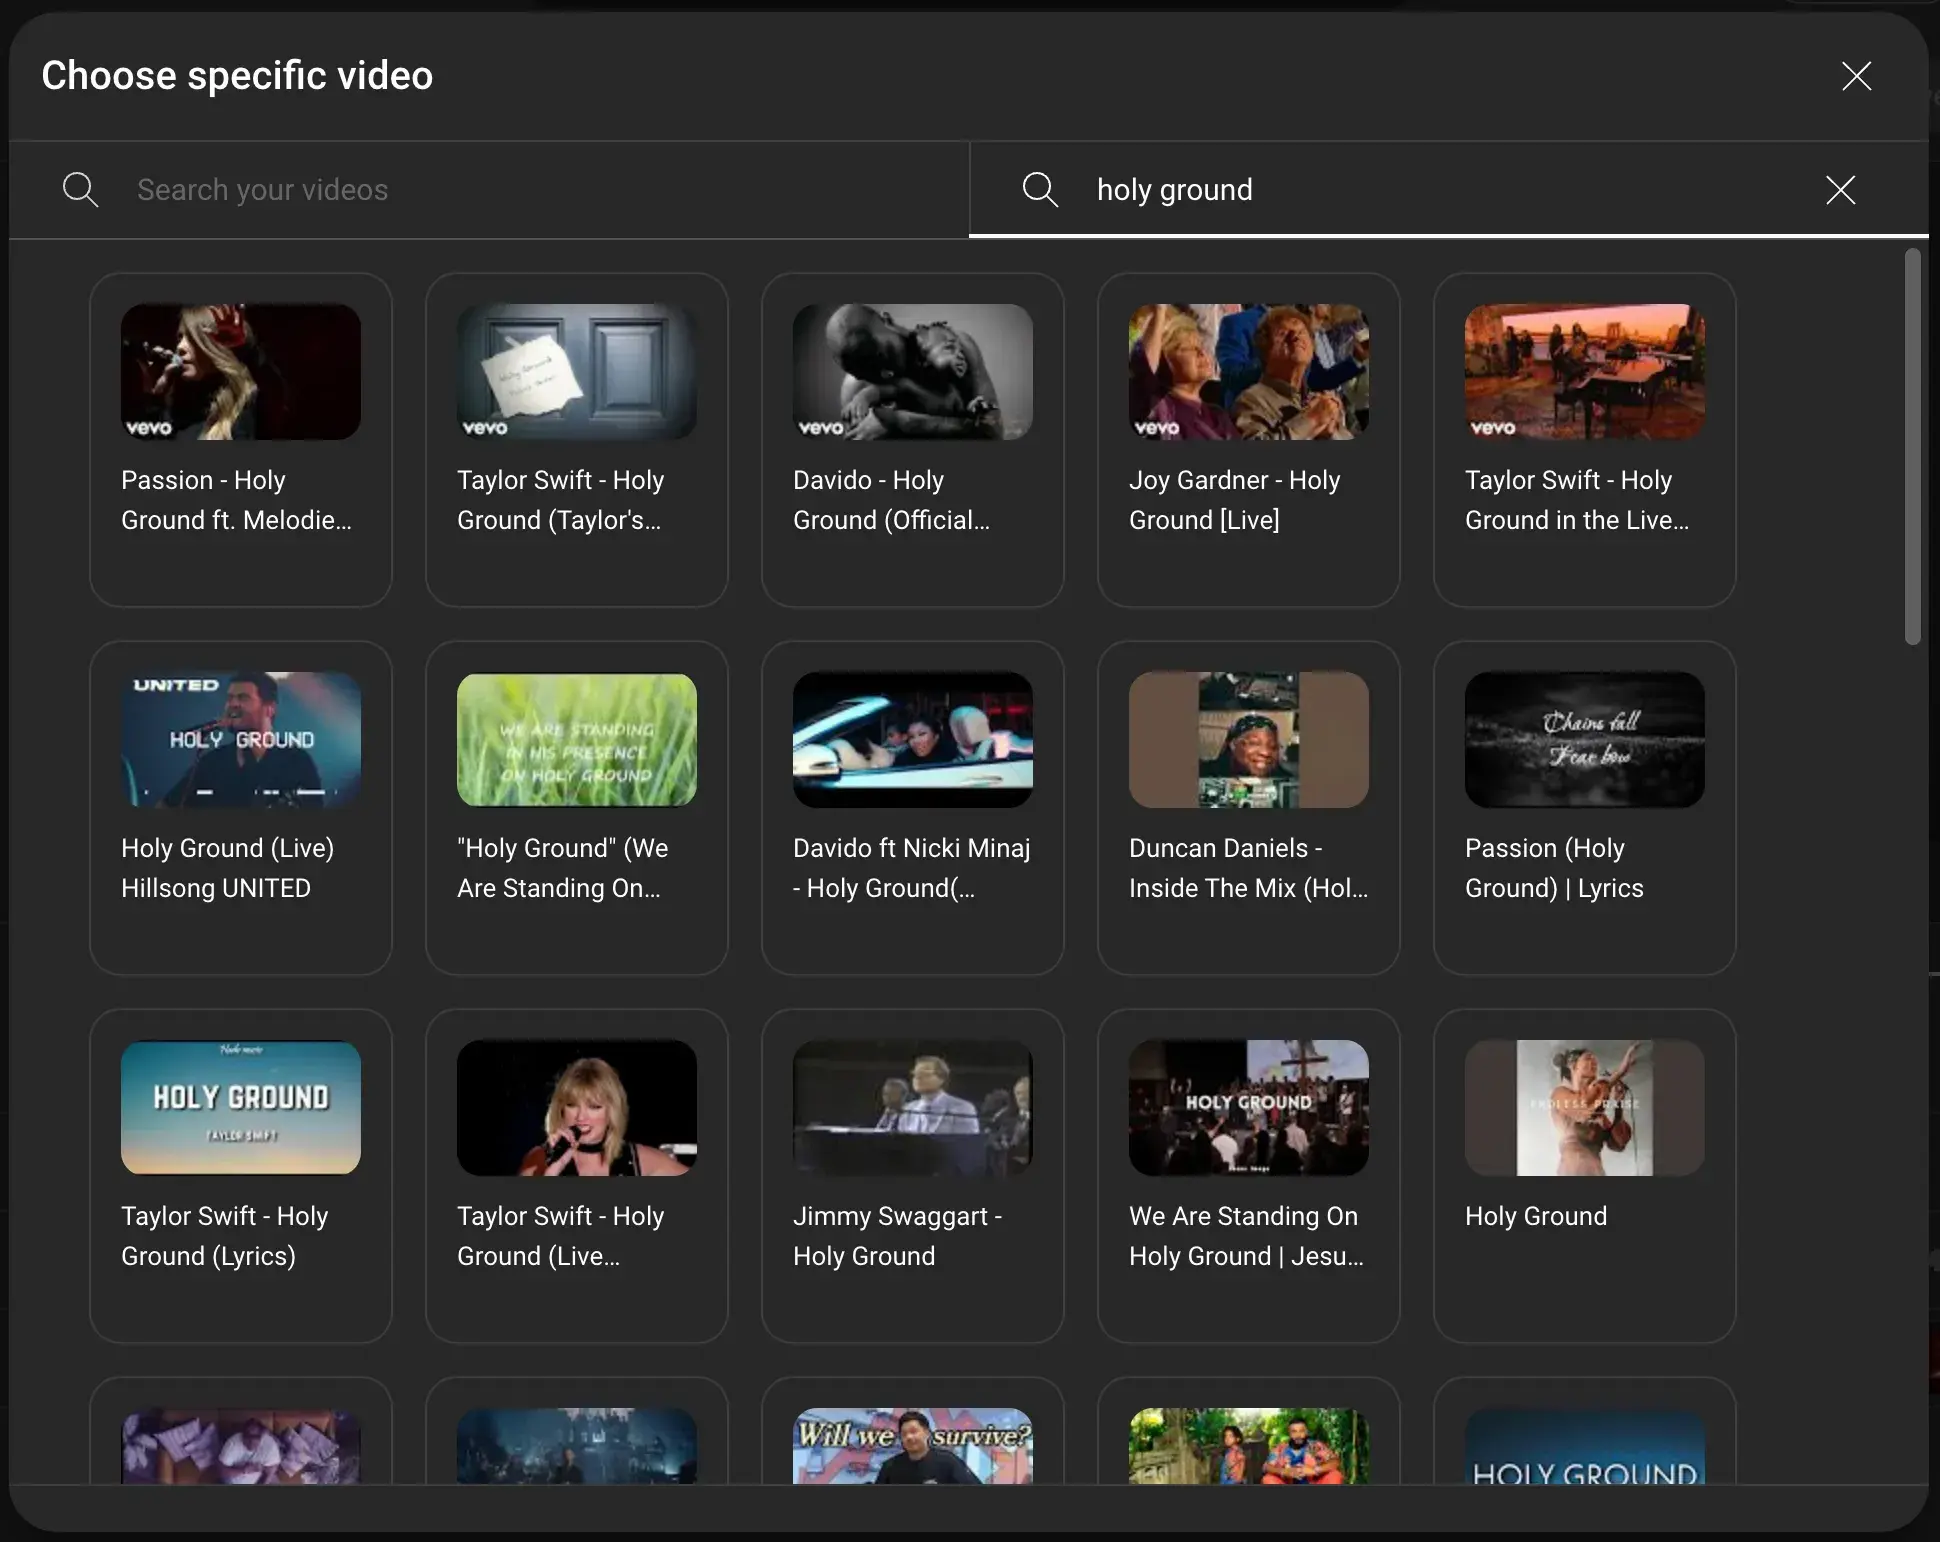Select Passion - Holy Ground ft. Melodie thumbnail
The image size is (1940, 1542).
[241, 372]
